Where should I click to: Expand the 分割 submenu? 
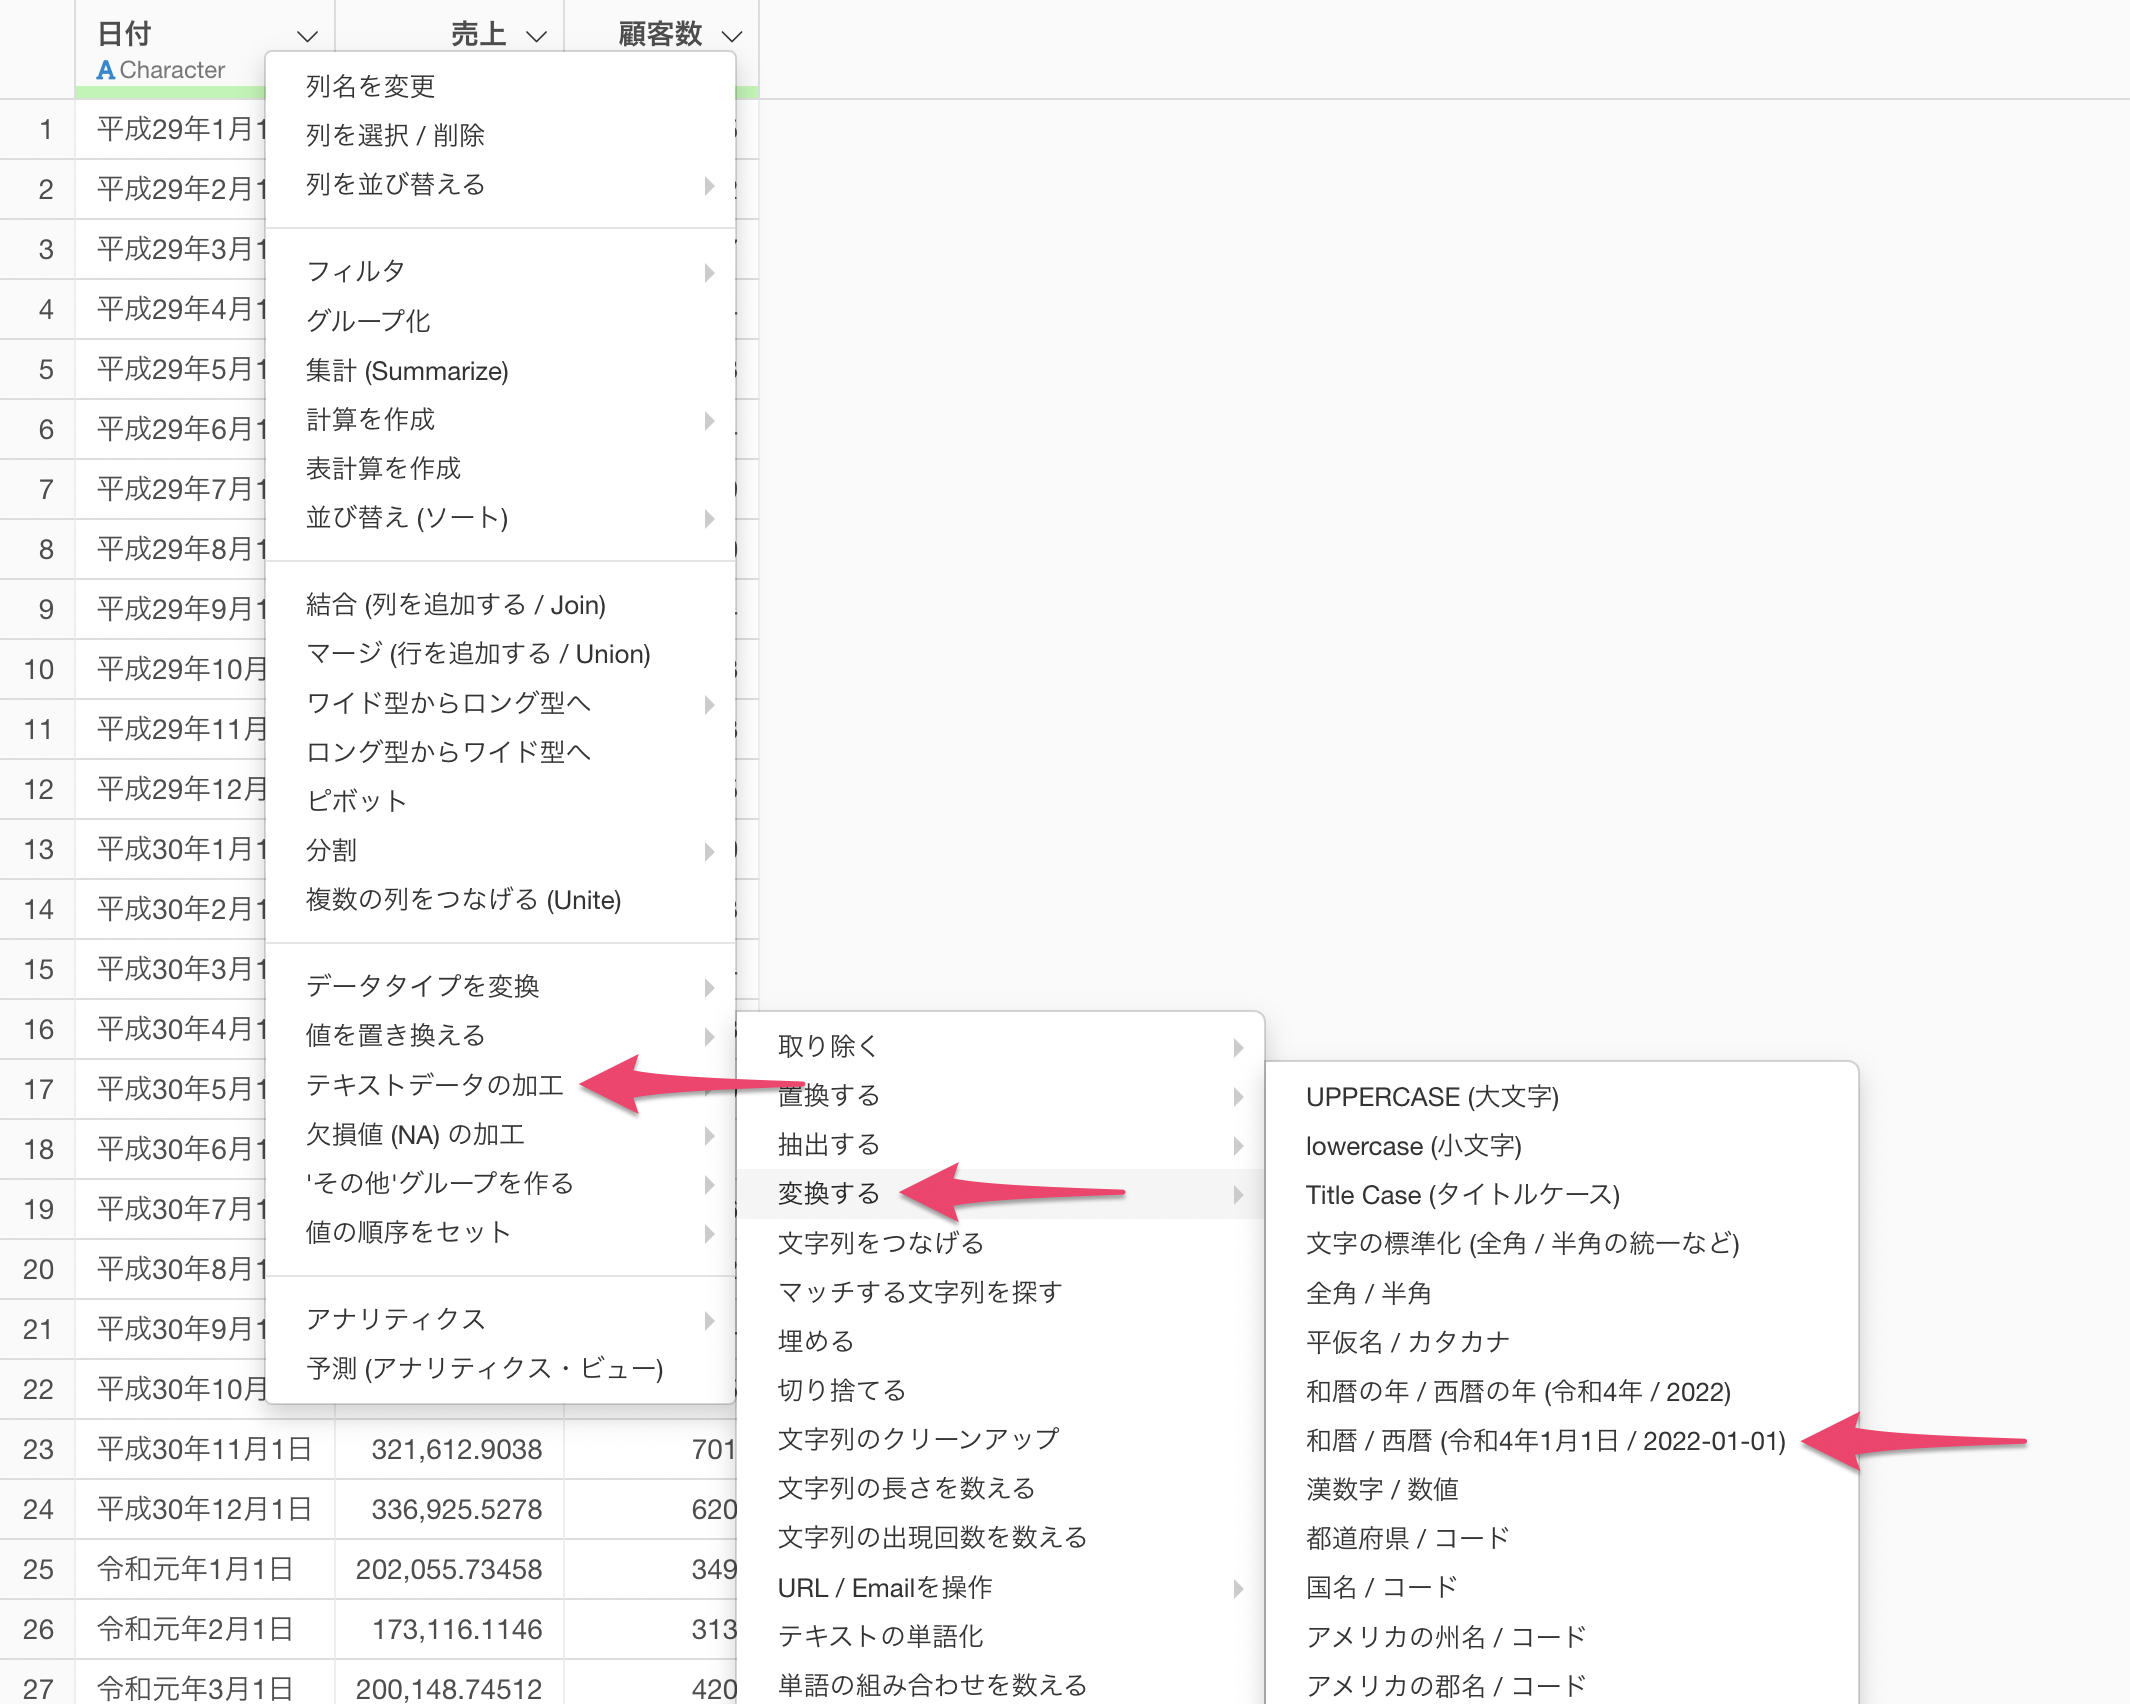point(500,850)
